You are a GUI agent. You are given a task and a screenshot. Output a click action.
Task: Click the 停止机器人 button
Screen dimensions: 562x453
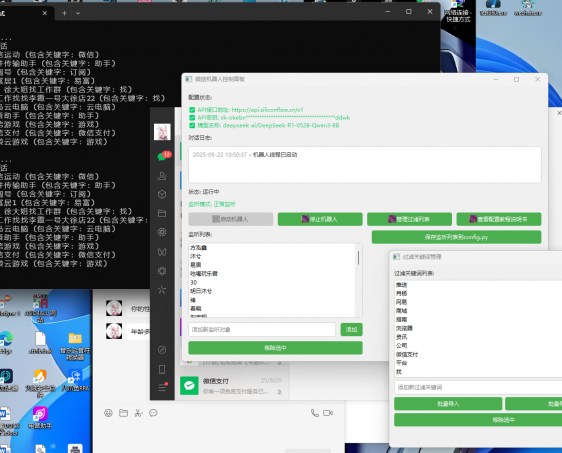click(320, 219)
